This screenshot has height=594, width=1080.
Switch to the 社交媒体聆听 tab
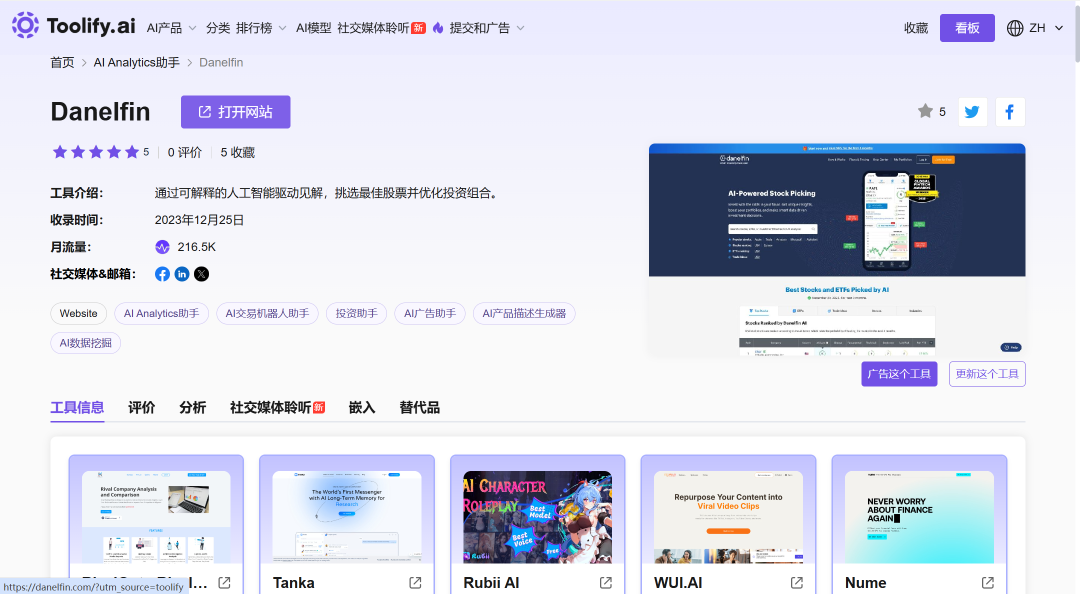[x=278, y=408]
